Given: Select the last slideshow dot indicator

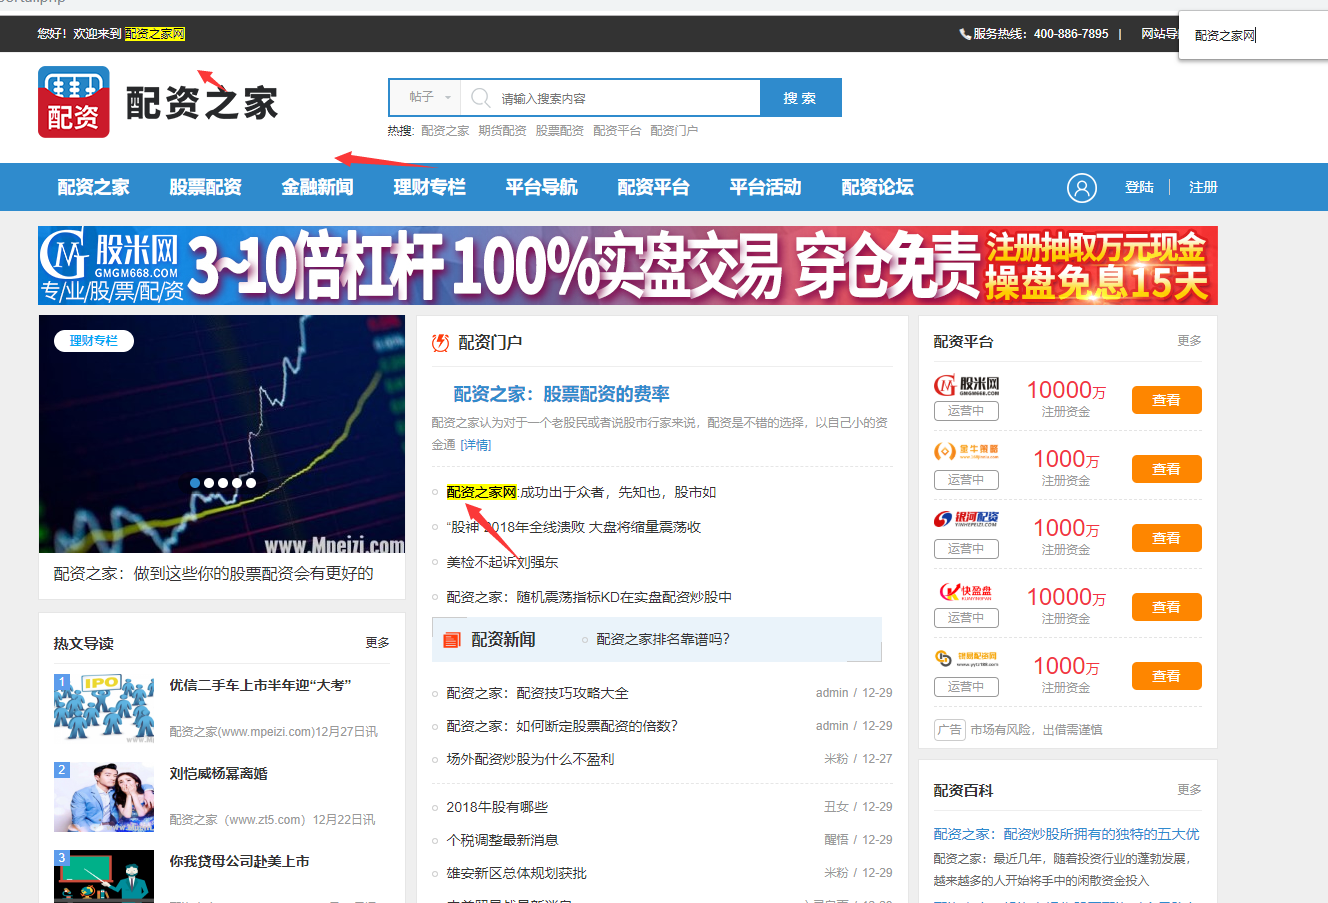Looking at the screenshot, I should tap(251, 483).
